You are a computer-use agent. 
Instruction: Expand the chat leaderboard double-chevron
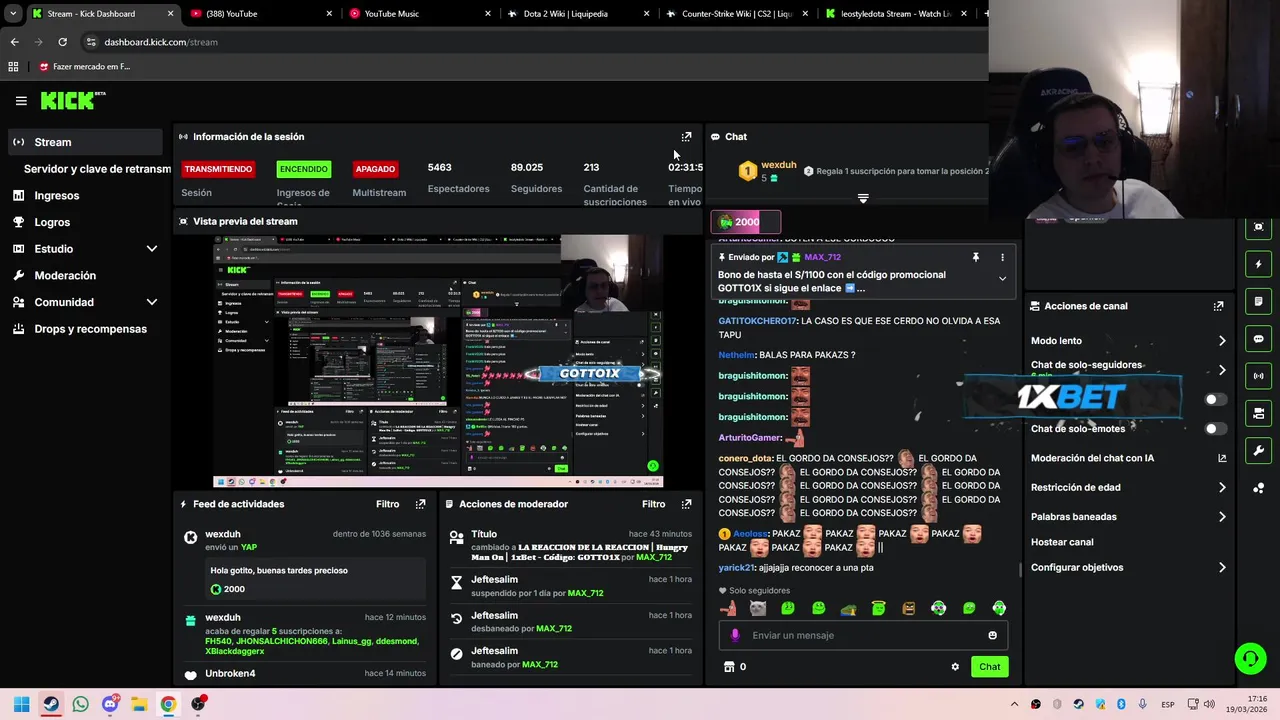click(x=863, y=198)
